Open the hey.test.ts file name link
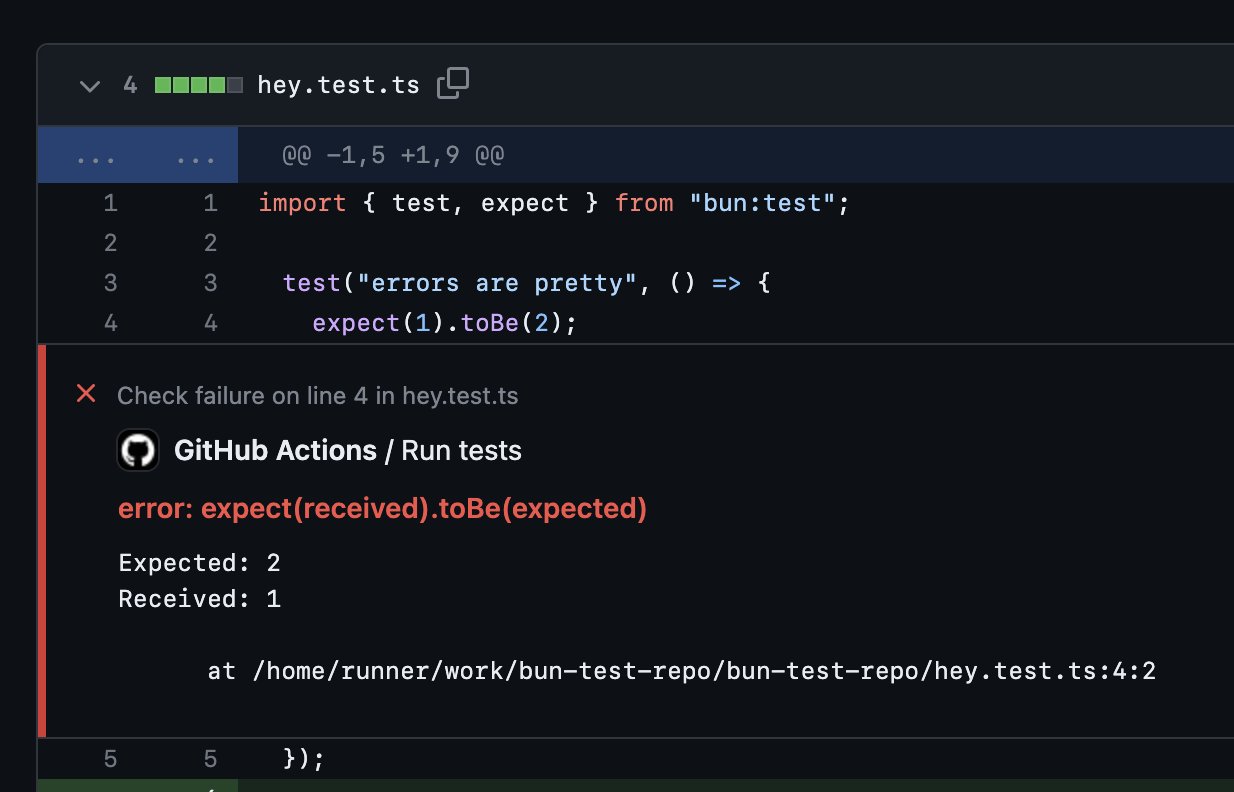Image resolution: width=1234 pixels, height=792 pixels. 338,85
